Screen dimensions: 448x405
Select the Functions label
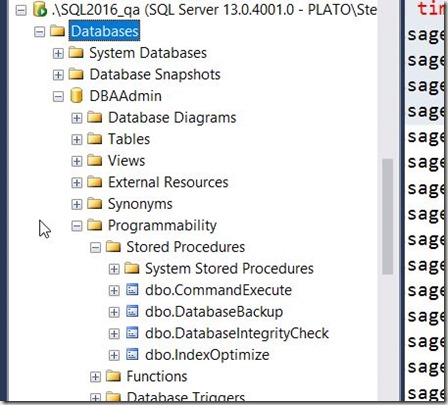click(x=157, y=376)
